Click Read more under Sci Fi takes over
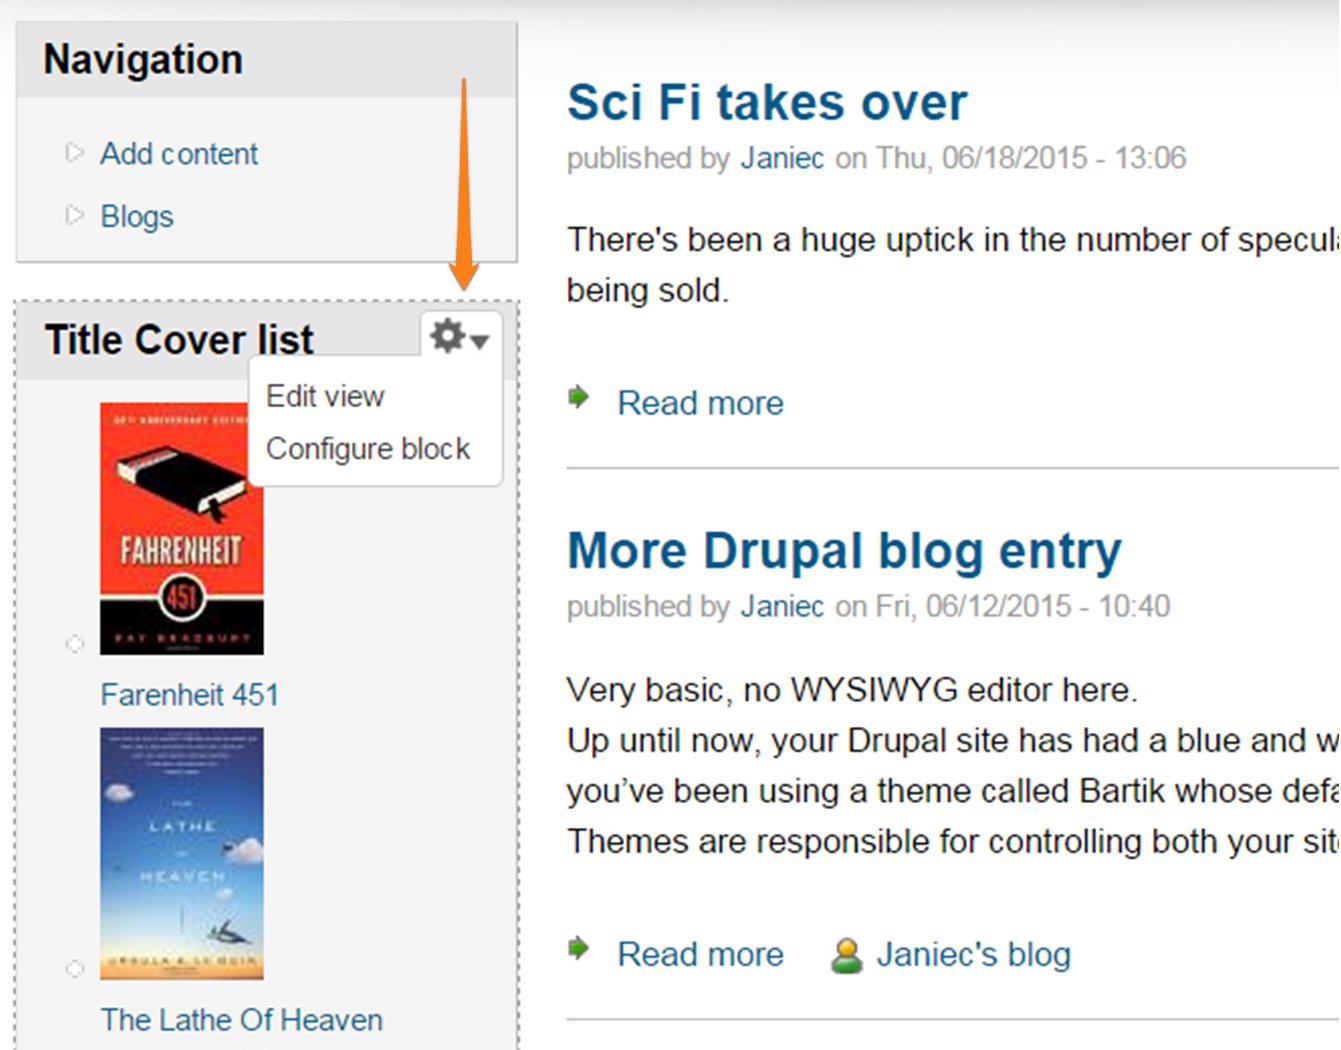Screen dimensions: 1341x1050 (x=700, y=402)
